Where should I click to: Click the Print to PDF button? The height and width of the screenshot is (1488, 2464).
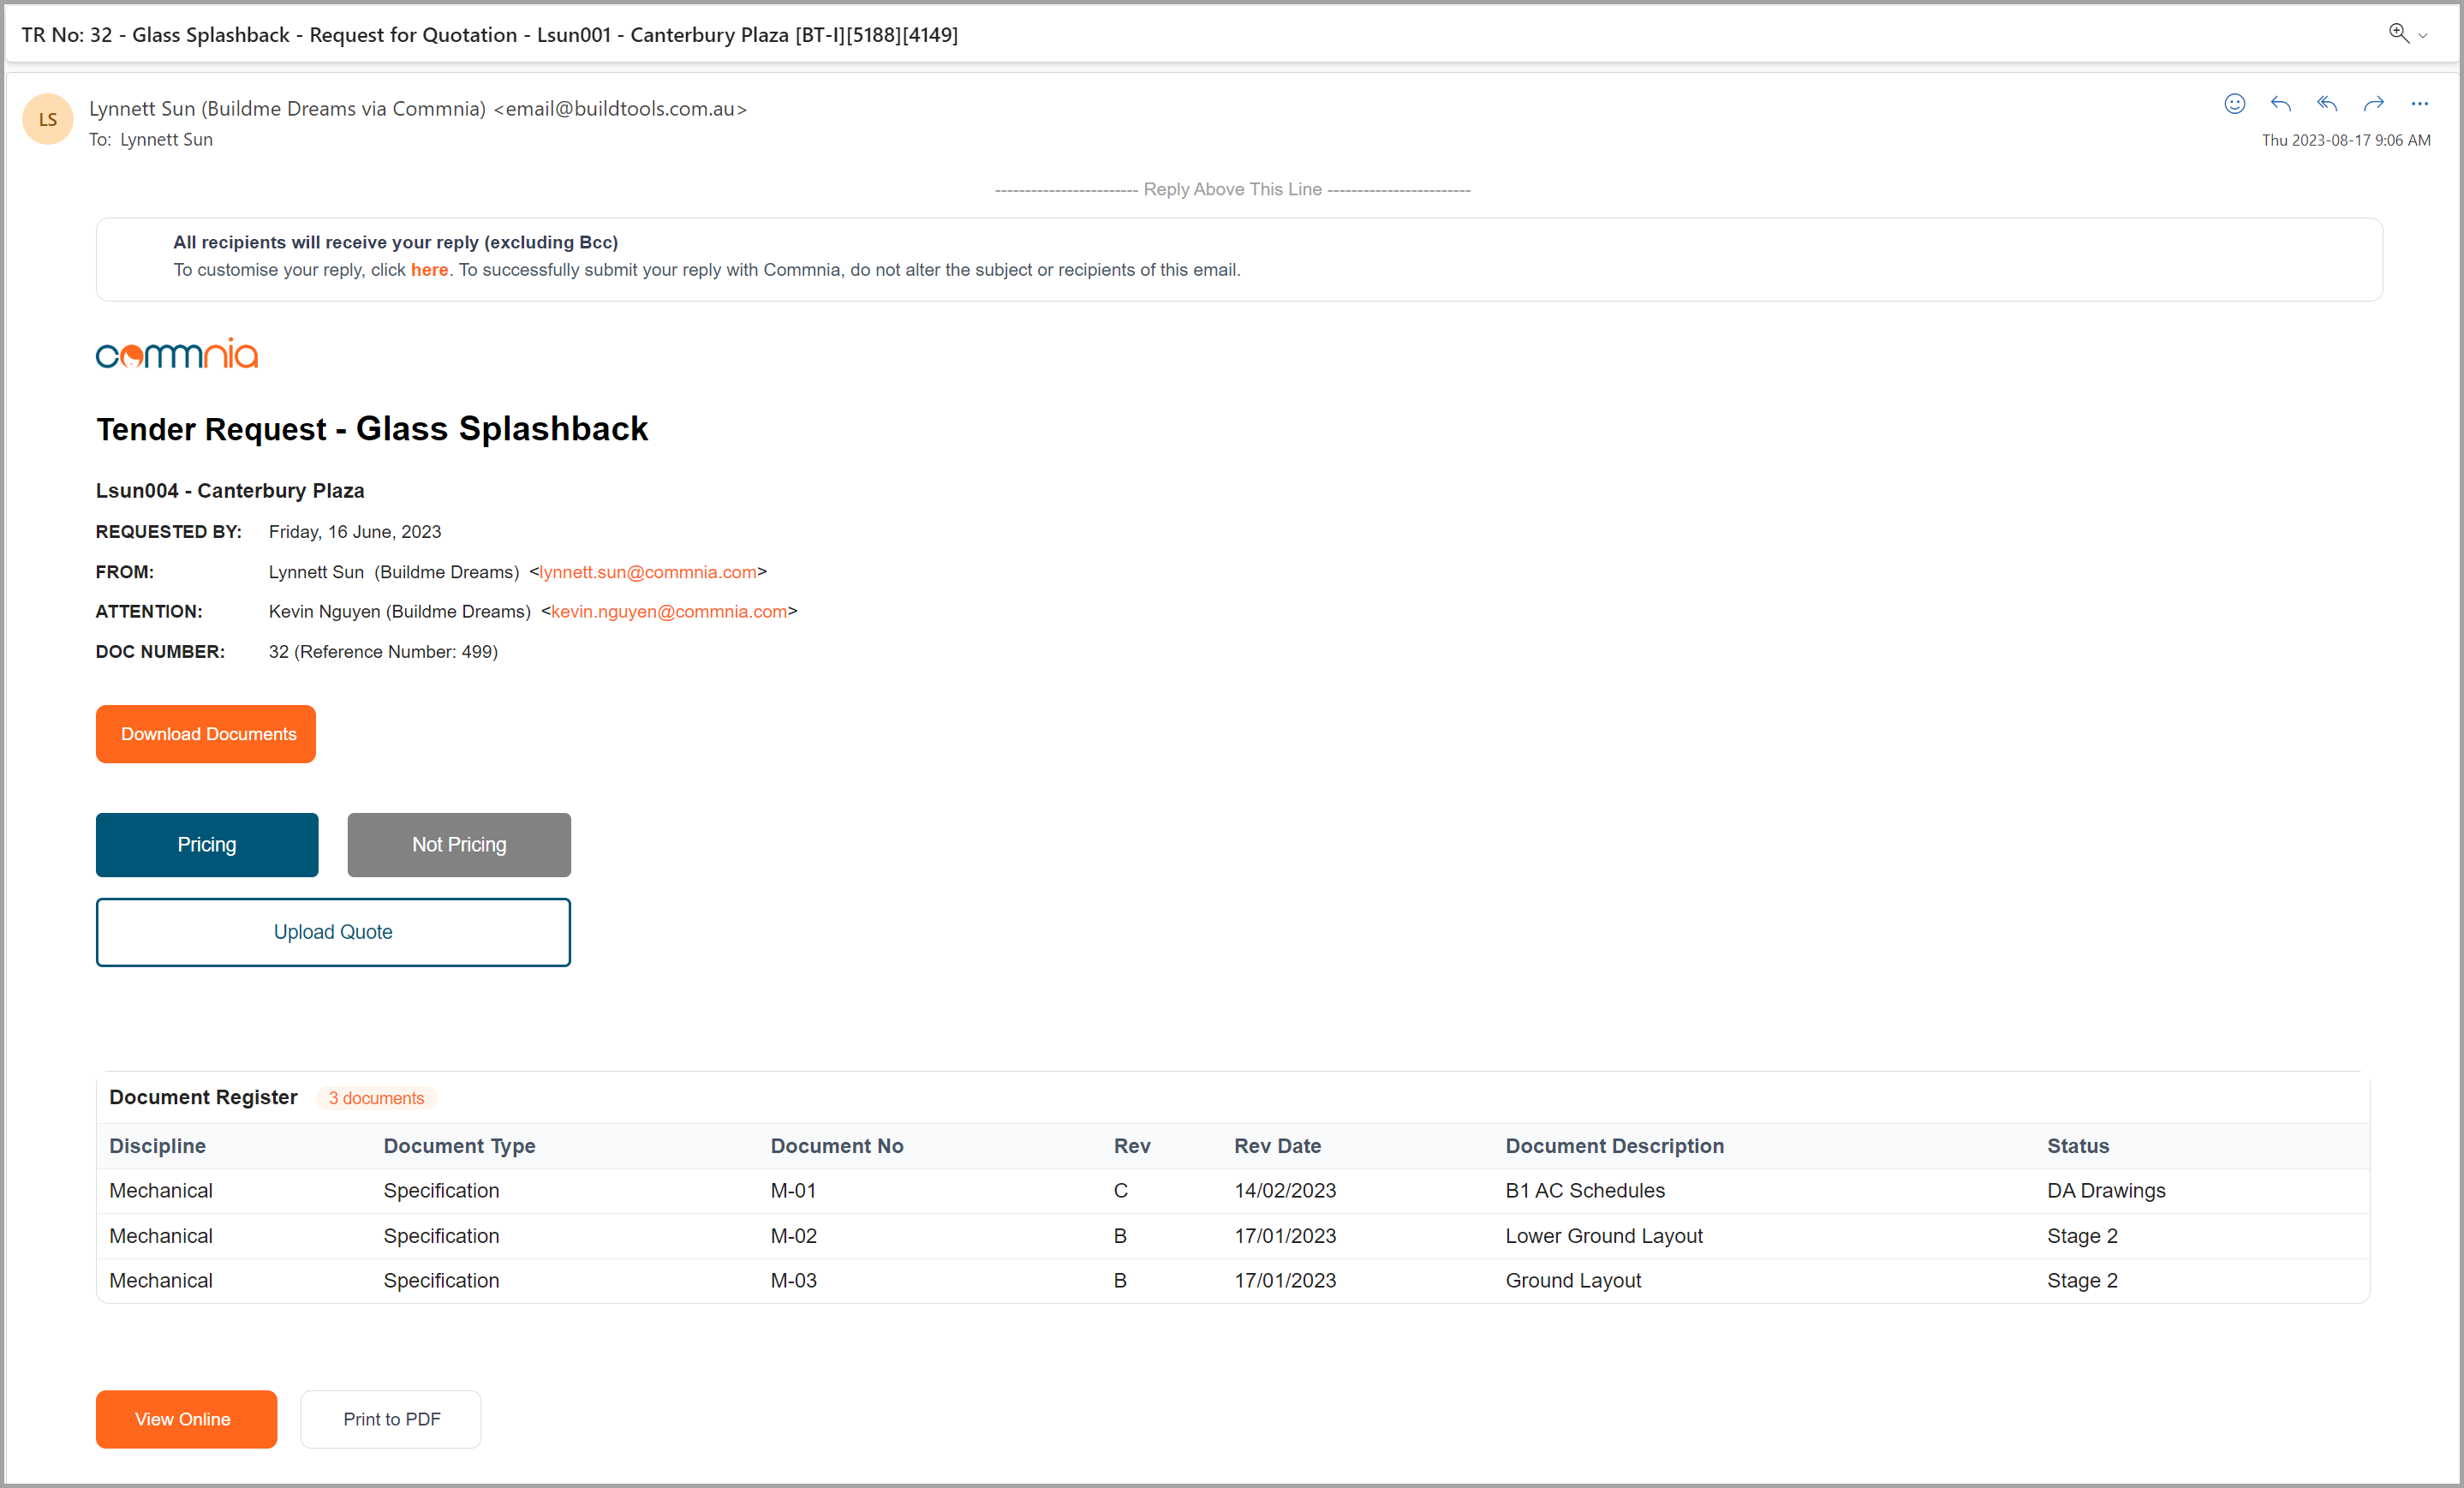point(391,1419)
